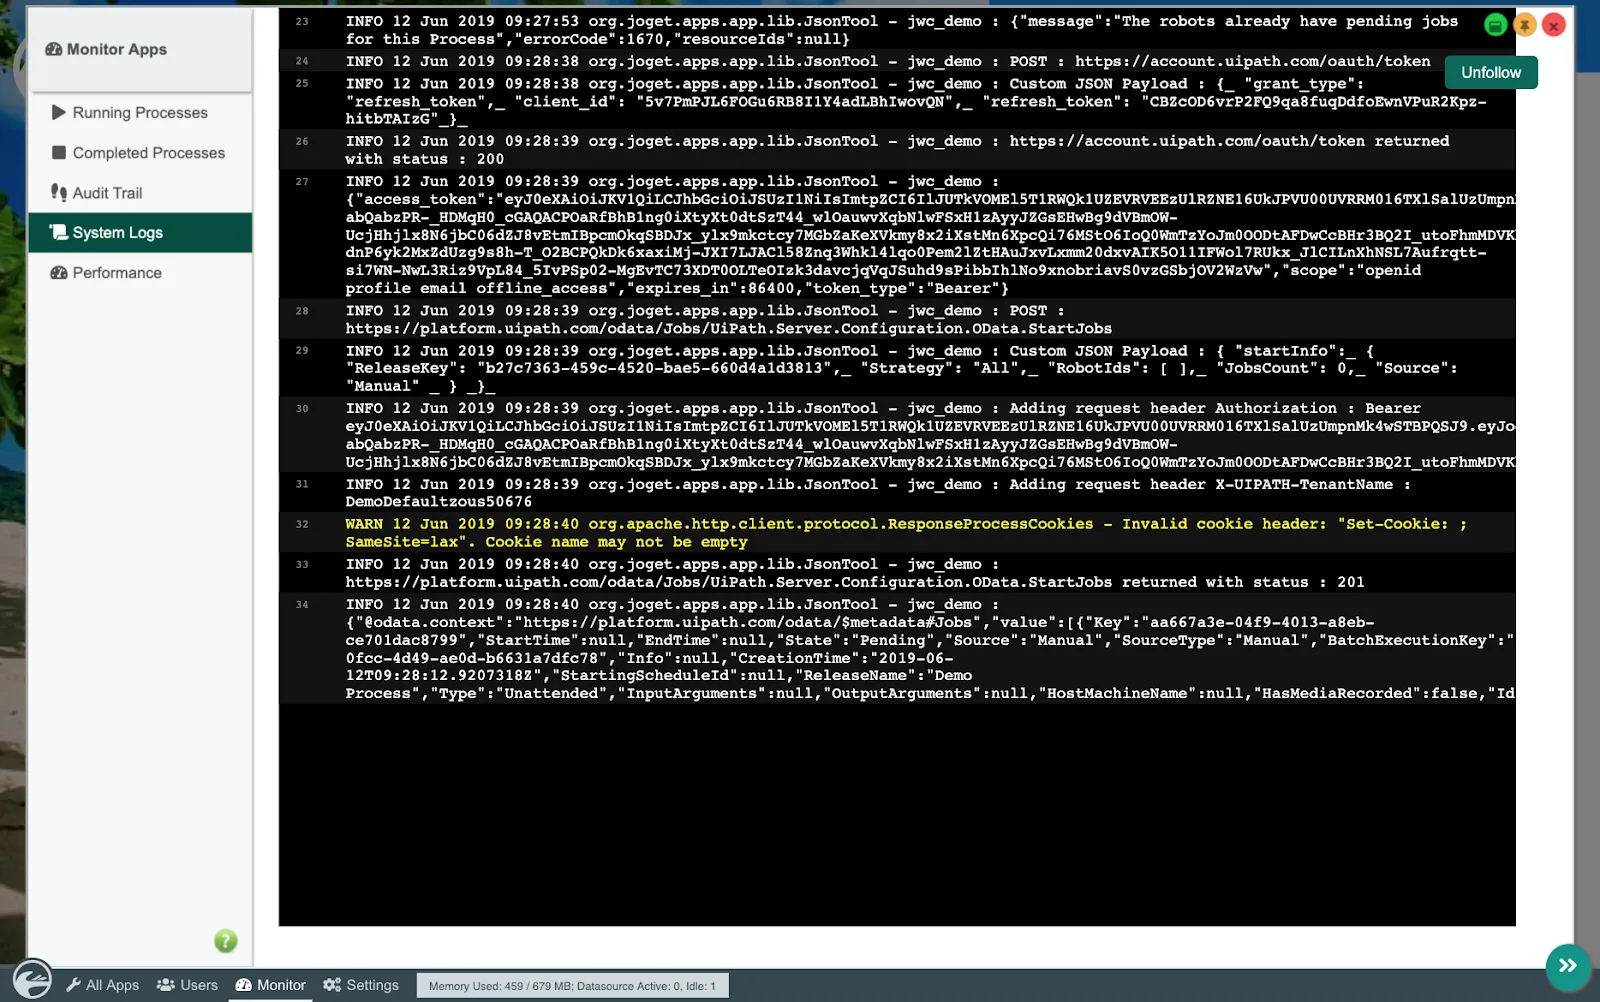Screen dimensions: 1600x1002
Task: Click the Settings gears icon
Action: 332,985
